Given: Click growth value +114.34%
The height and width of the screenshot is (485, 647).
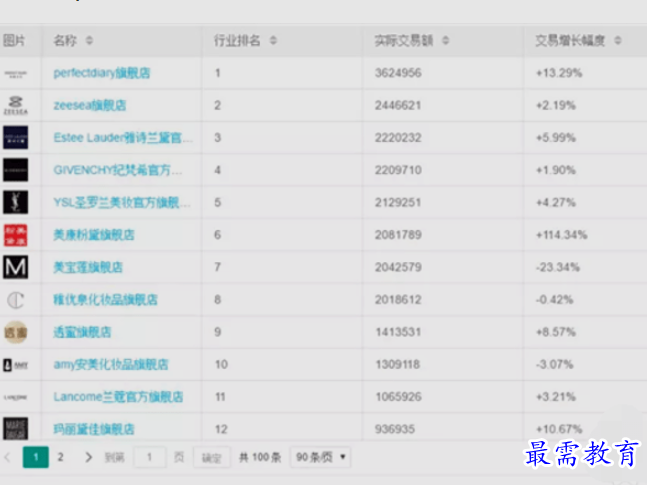Looking at the screenshot, I should tap(561, 235).
